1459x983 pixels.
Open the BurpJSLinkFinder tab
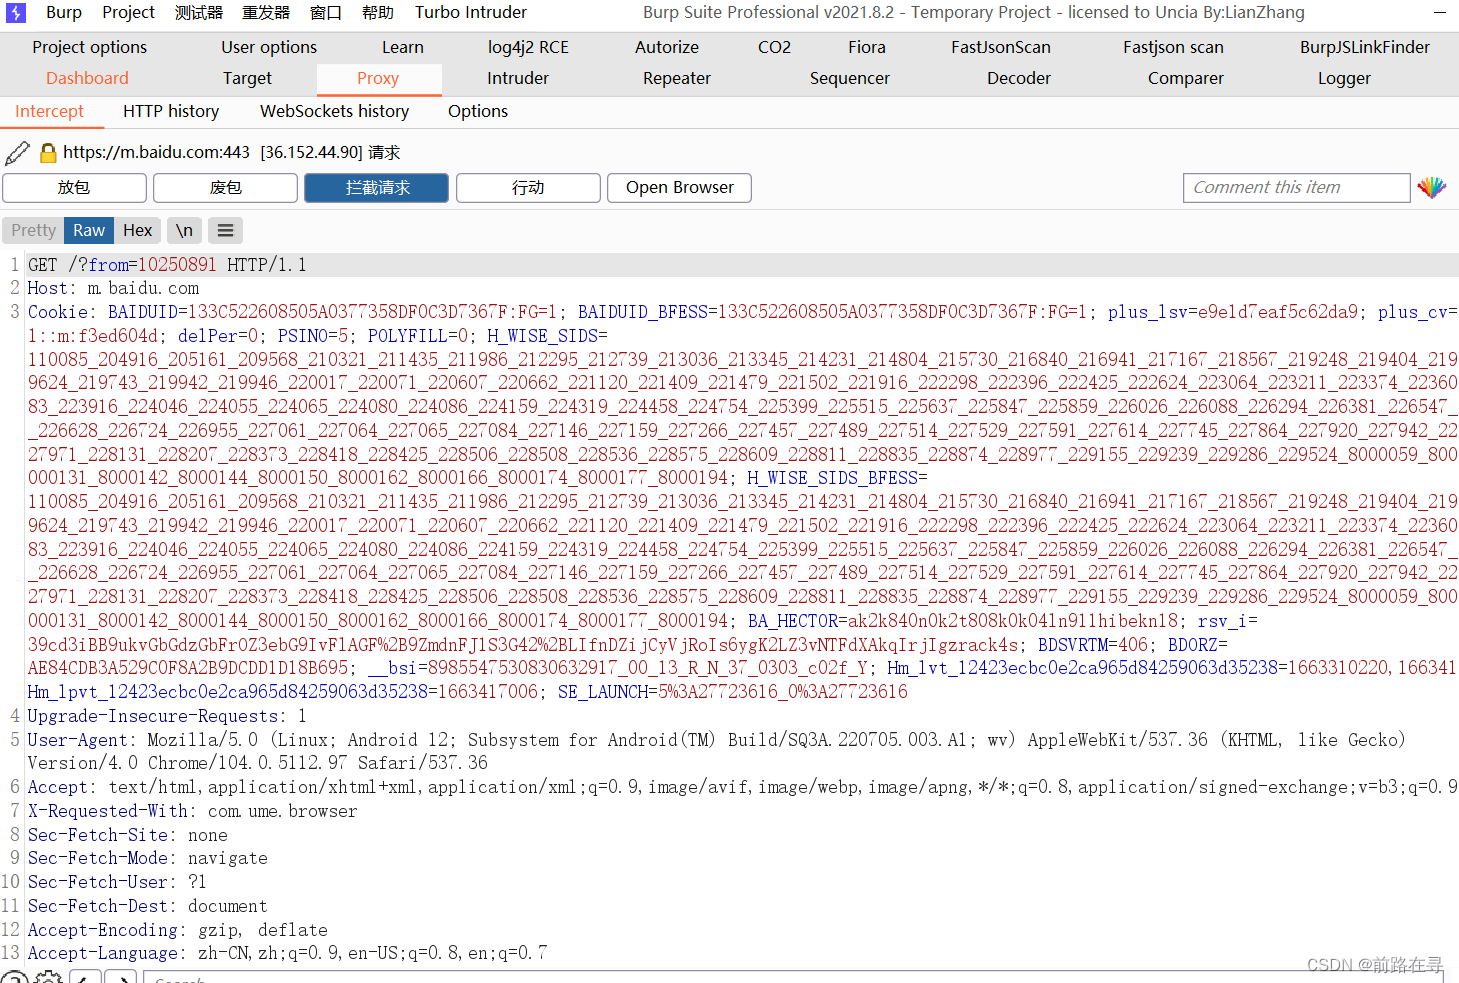click(1365, 47)
